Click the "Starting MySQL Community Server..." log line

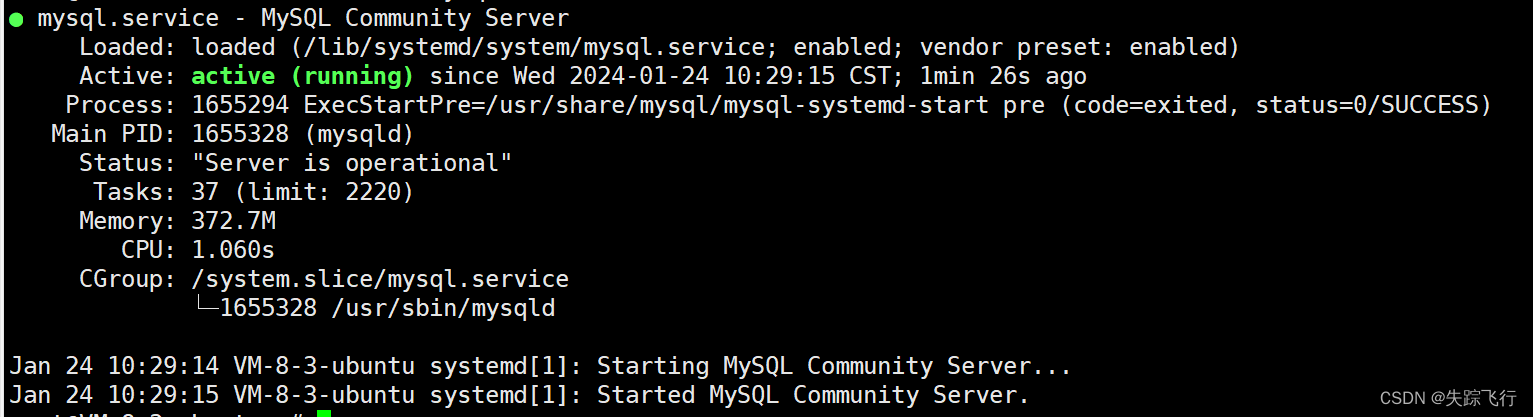[x=834, y=366]
